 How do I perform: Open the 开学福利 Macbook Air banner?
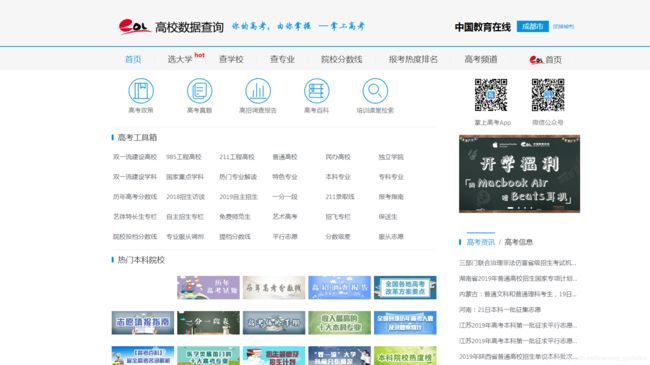point(519,174)
